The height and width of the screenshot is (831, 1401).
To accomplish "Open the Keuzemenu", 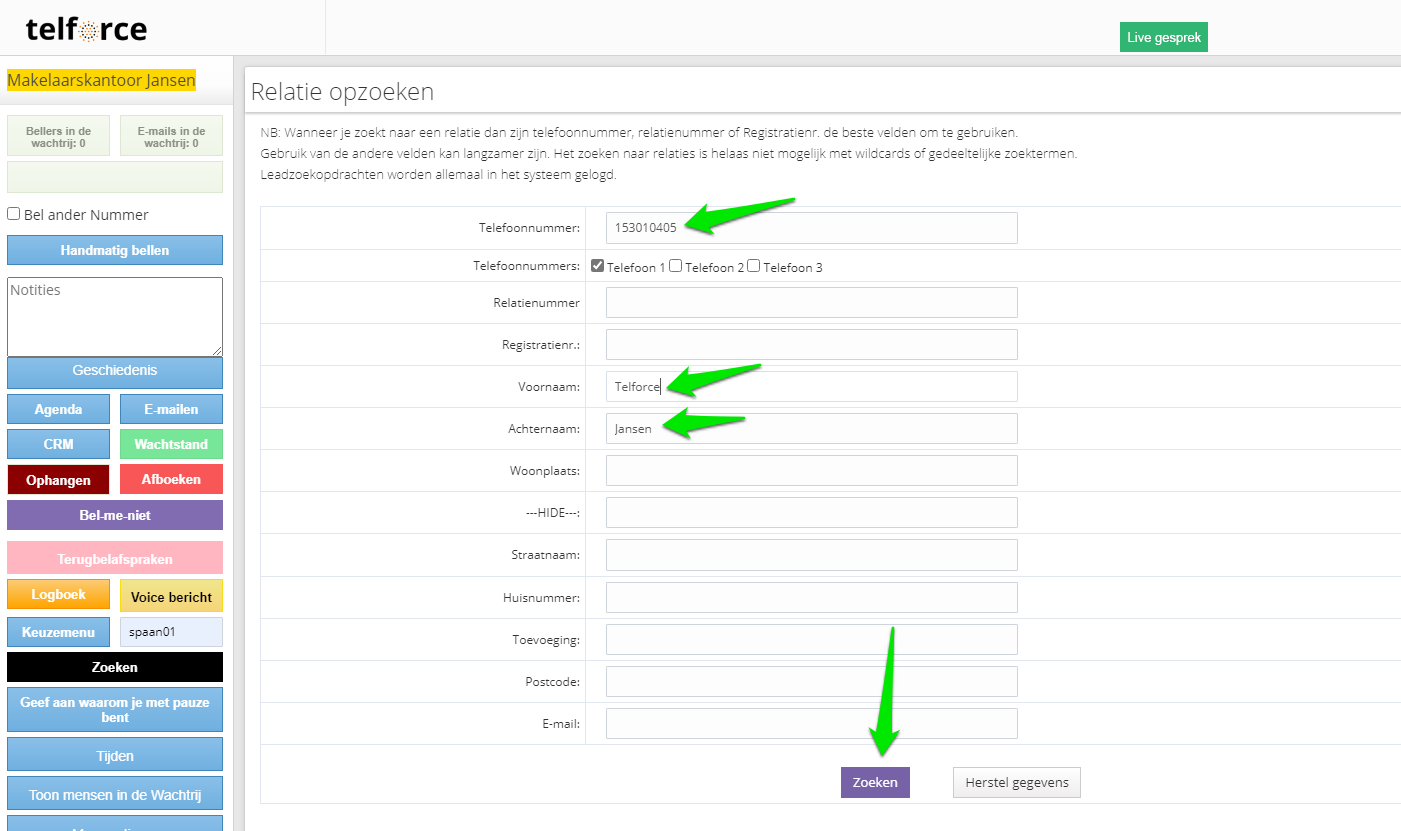I will tap(58, 632).
